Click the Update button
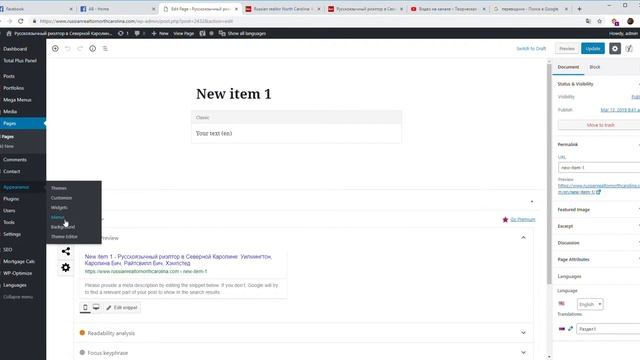 [x=593, y=49]
